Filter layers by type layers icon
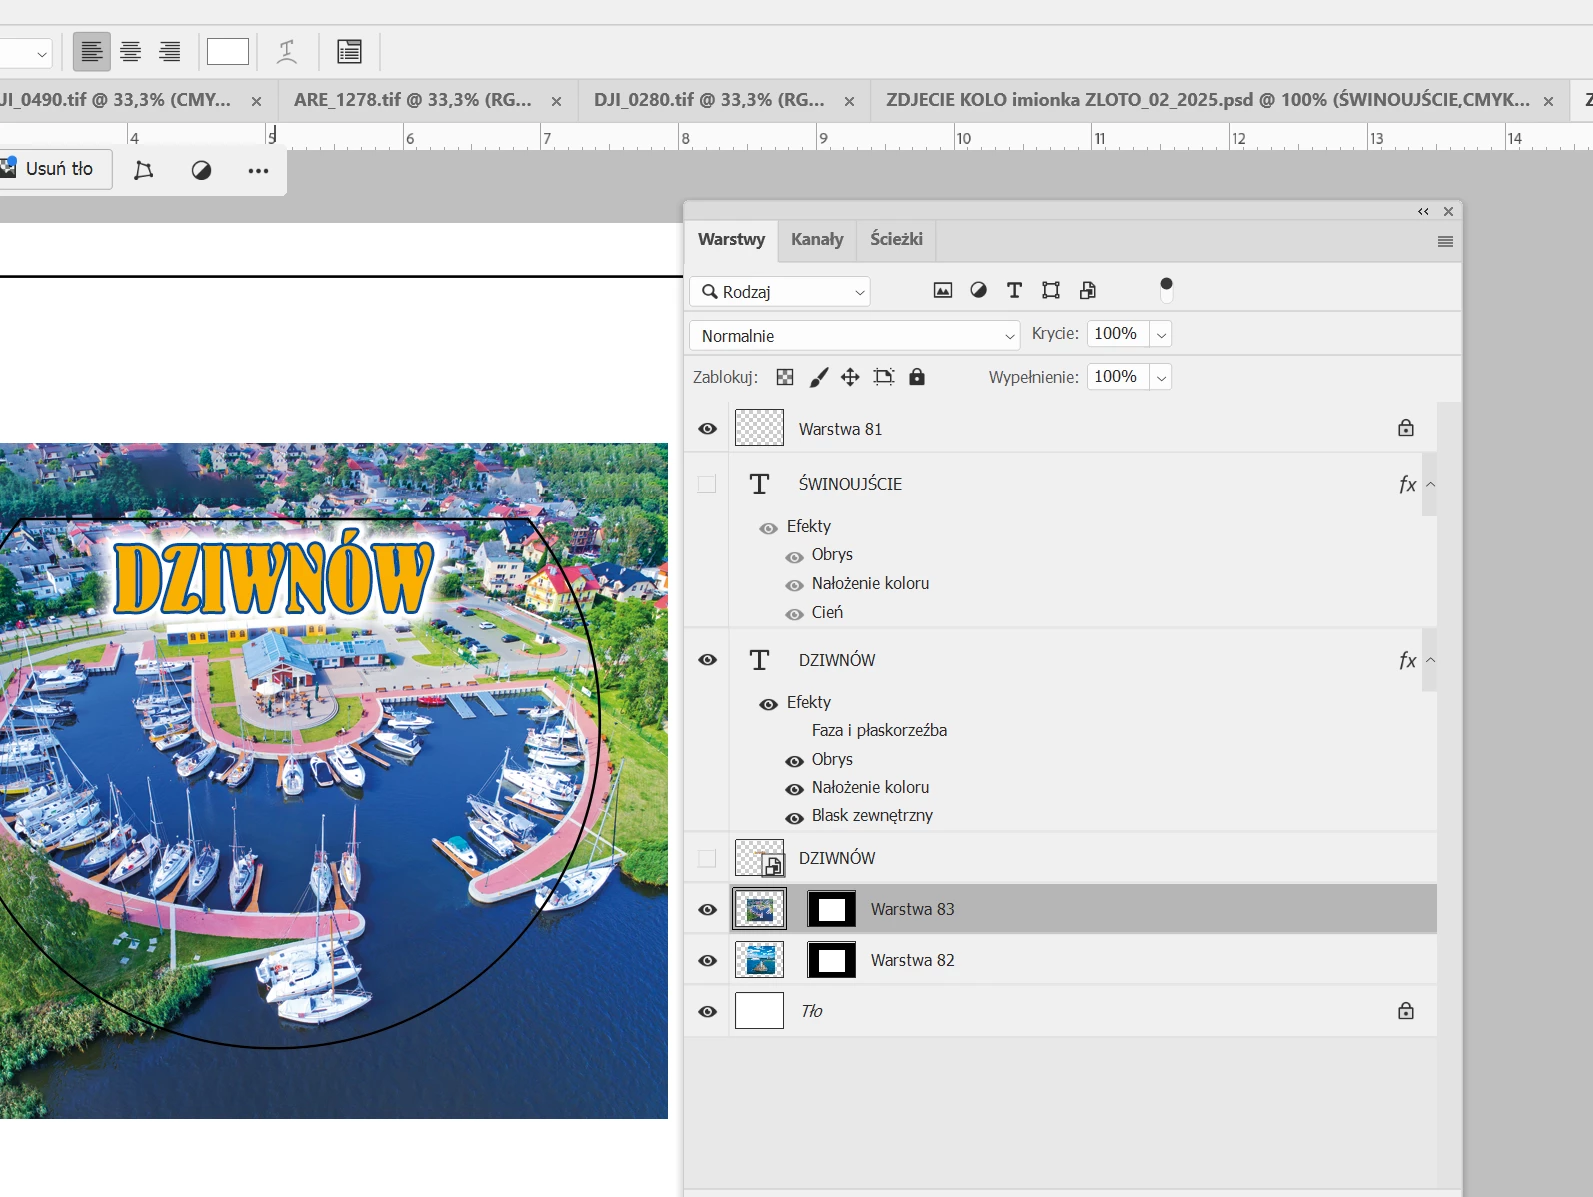The width and height of the screenshot is (1593, 1197). pos(1014,290)
